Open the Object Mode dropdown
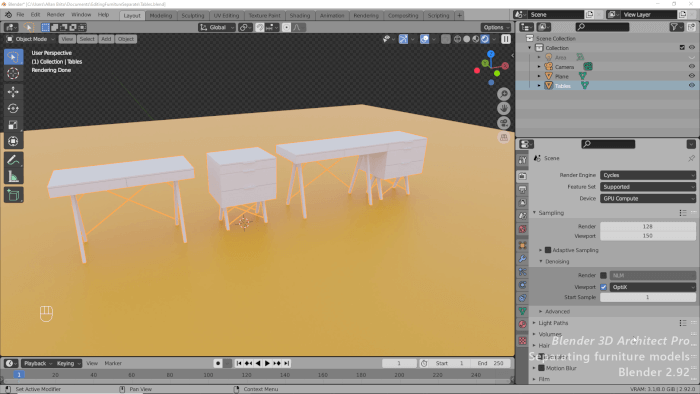This screenshot has width=700, height=394. tap(30, 39)
